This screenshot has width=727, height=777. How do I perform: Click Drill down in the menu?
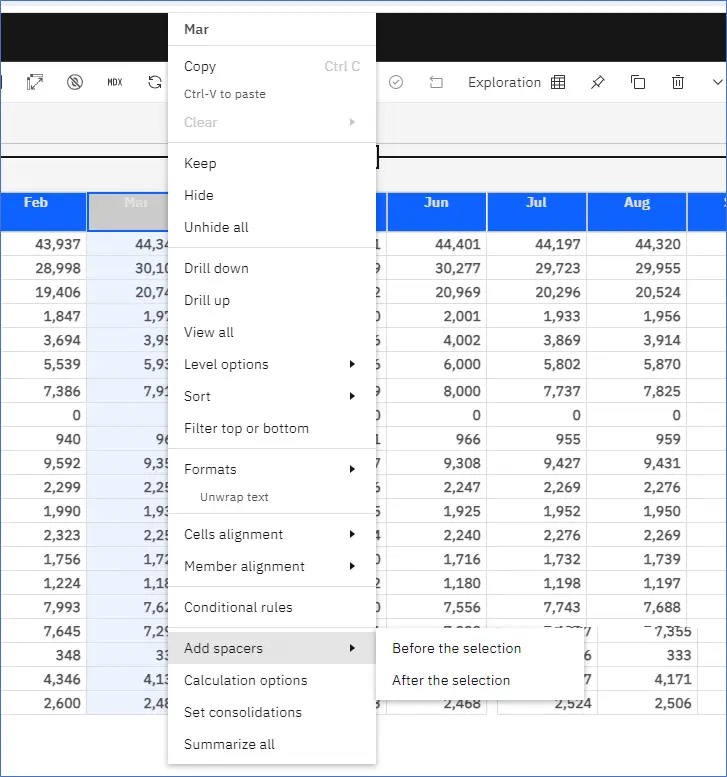click(272, 268)
